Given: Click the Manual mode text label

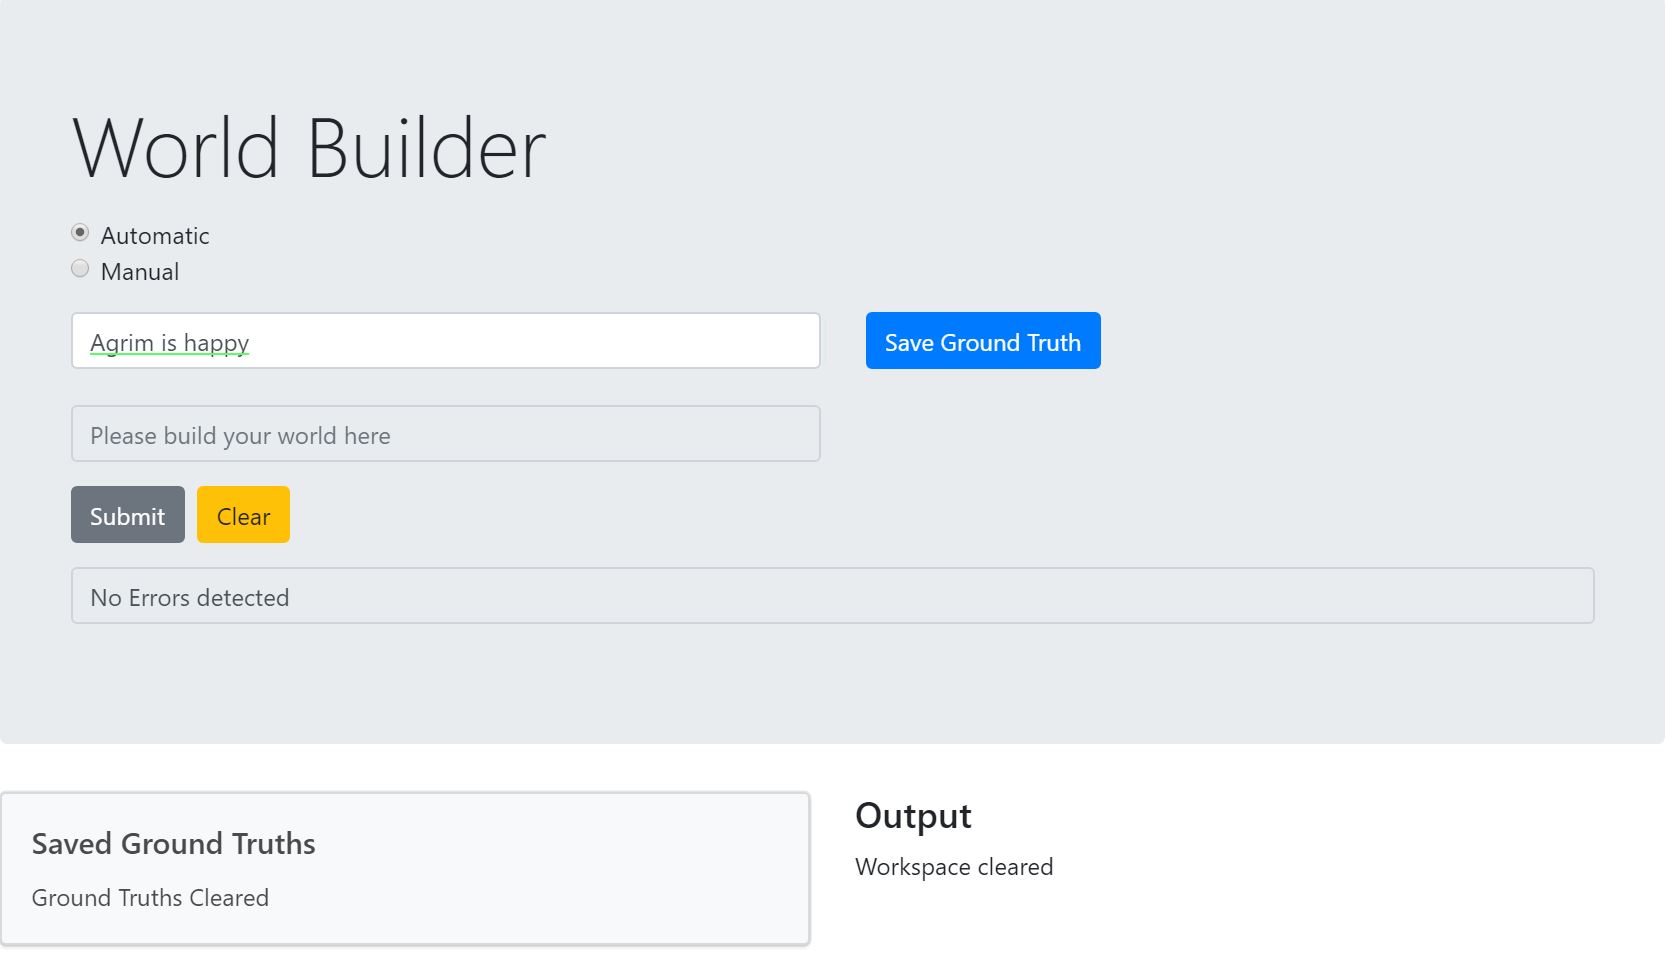Looking at the screenshot, I should click(x=140, y=272).
